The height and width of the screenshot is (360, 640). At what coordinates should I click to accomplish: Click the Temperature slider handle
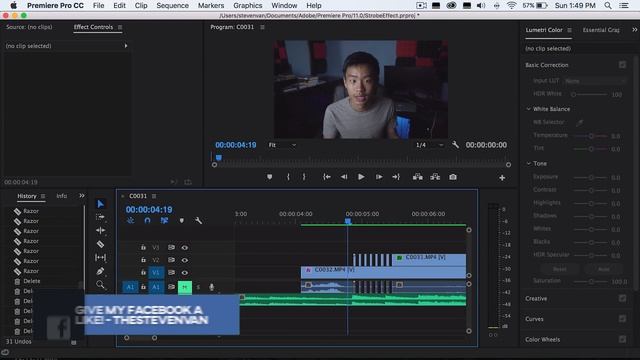591,136
